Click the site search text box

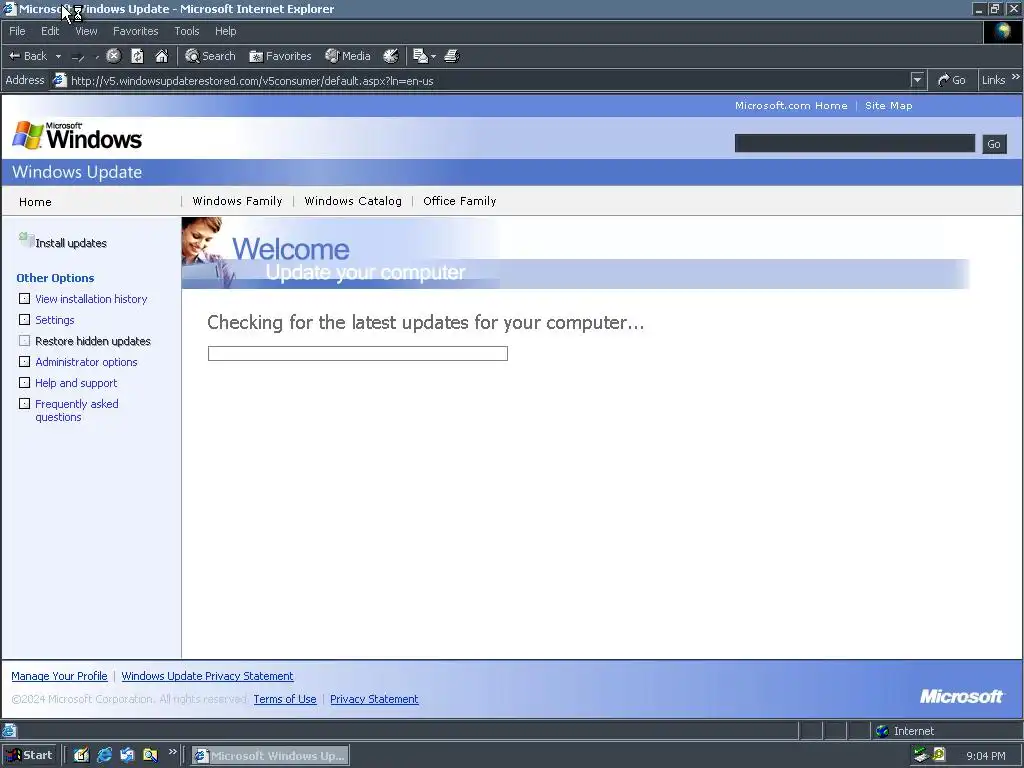pyautogui.click(x=854, y=143)
